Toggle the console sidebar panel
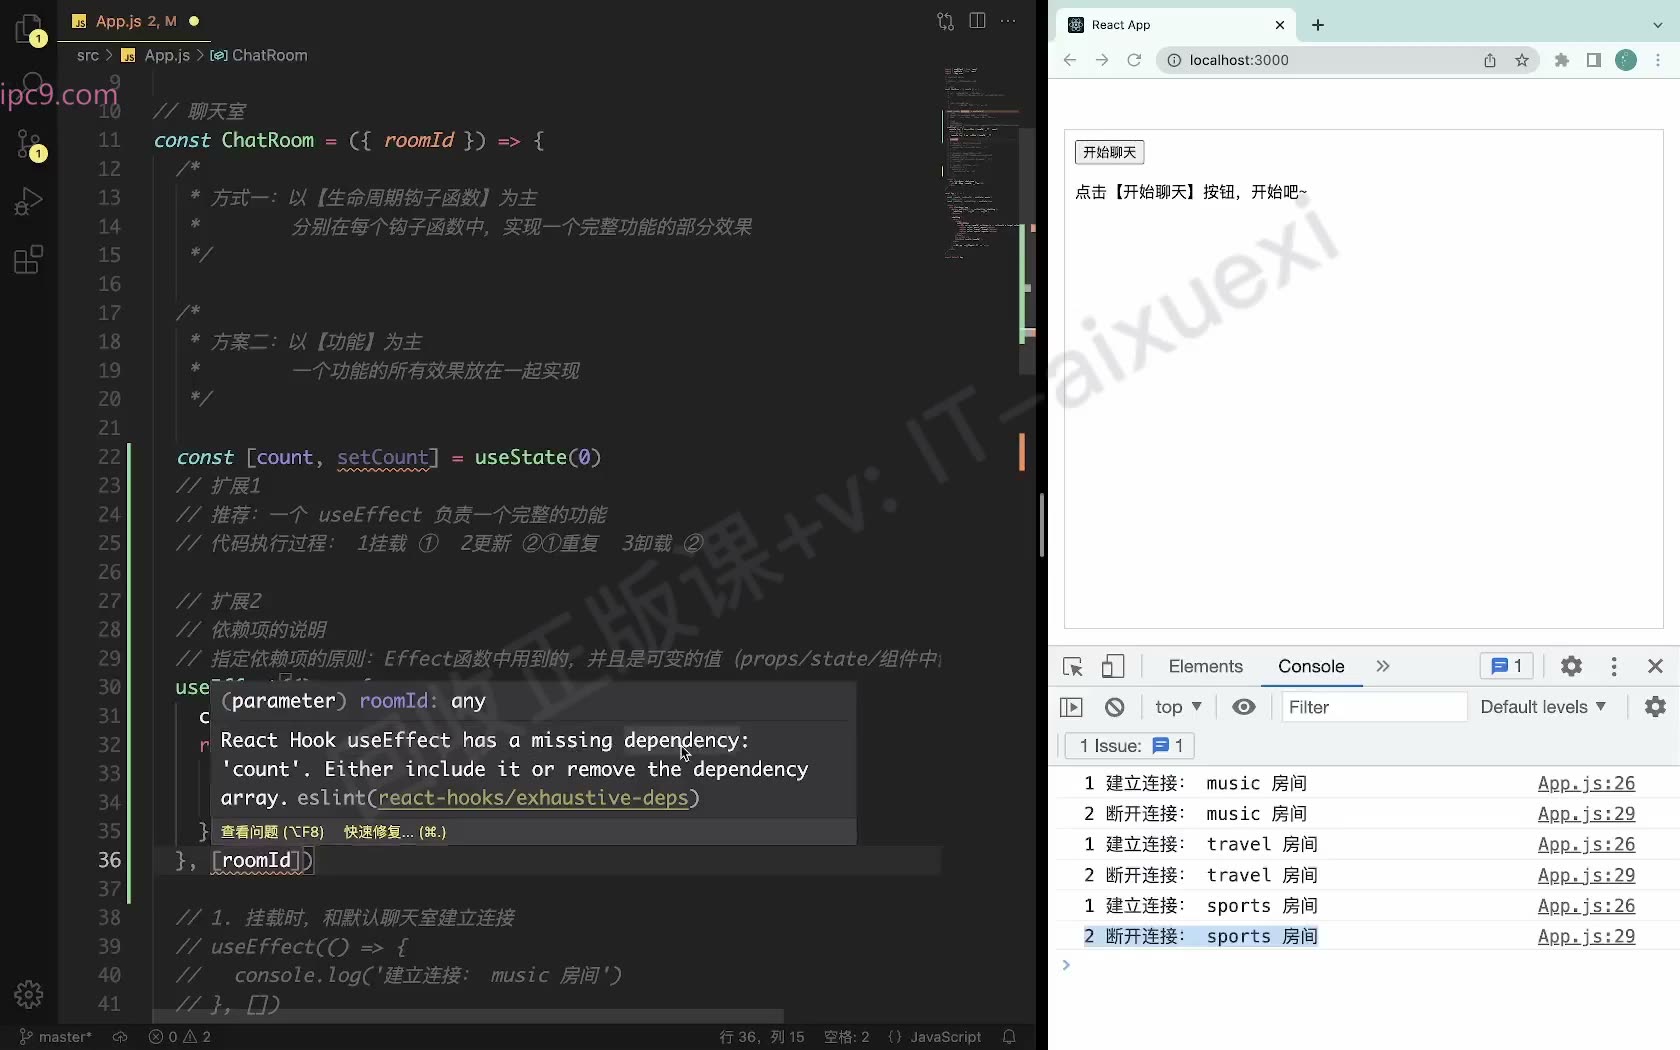 click(1071, 707)
